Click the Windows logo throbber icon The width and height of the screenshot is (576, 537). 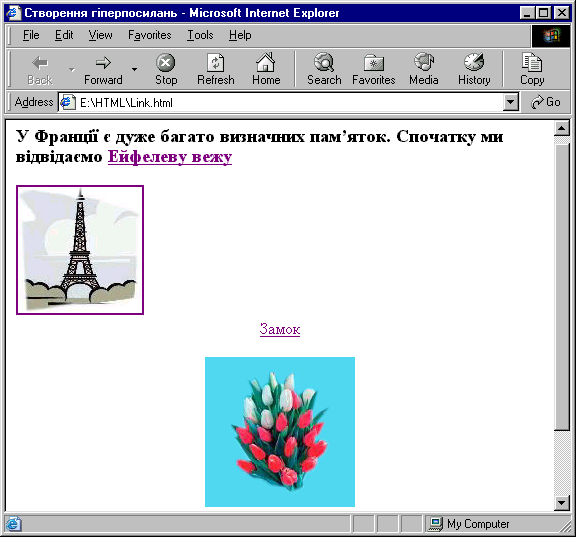(551, 36)
